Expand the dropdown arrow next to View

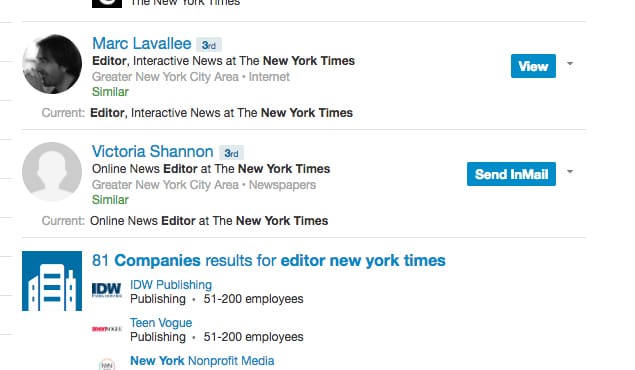pos(570,64)
